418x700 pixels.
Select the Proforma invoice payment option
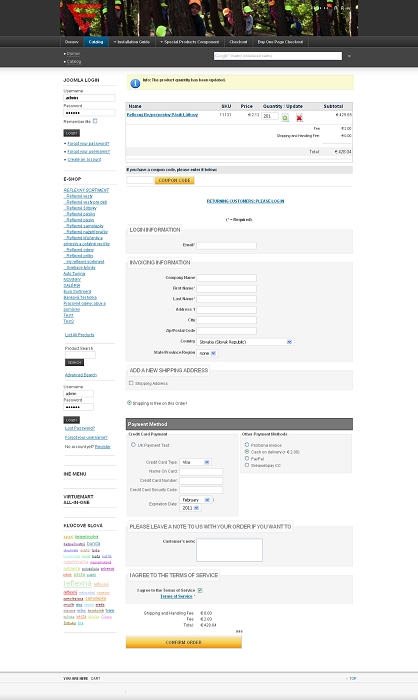pos(247,445)
